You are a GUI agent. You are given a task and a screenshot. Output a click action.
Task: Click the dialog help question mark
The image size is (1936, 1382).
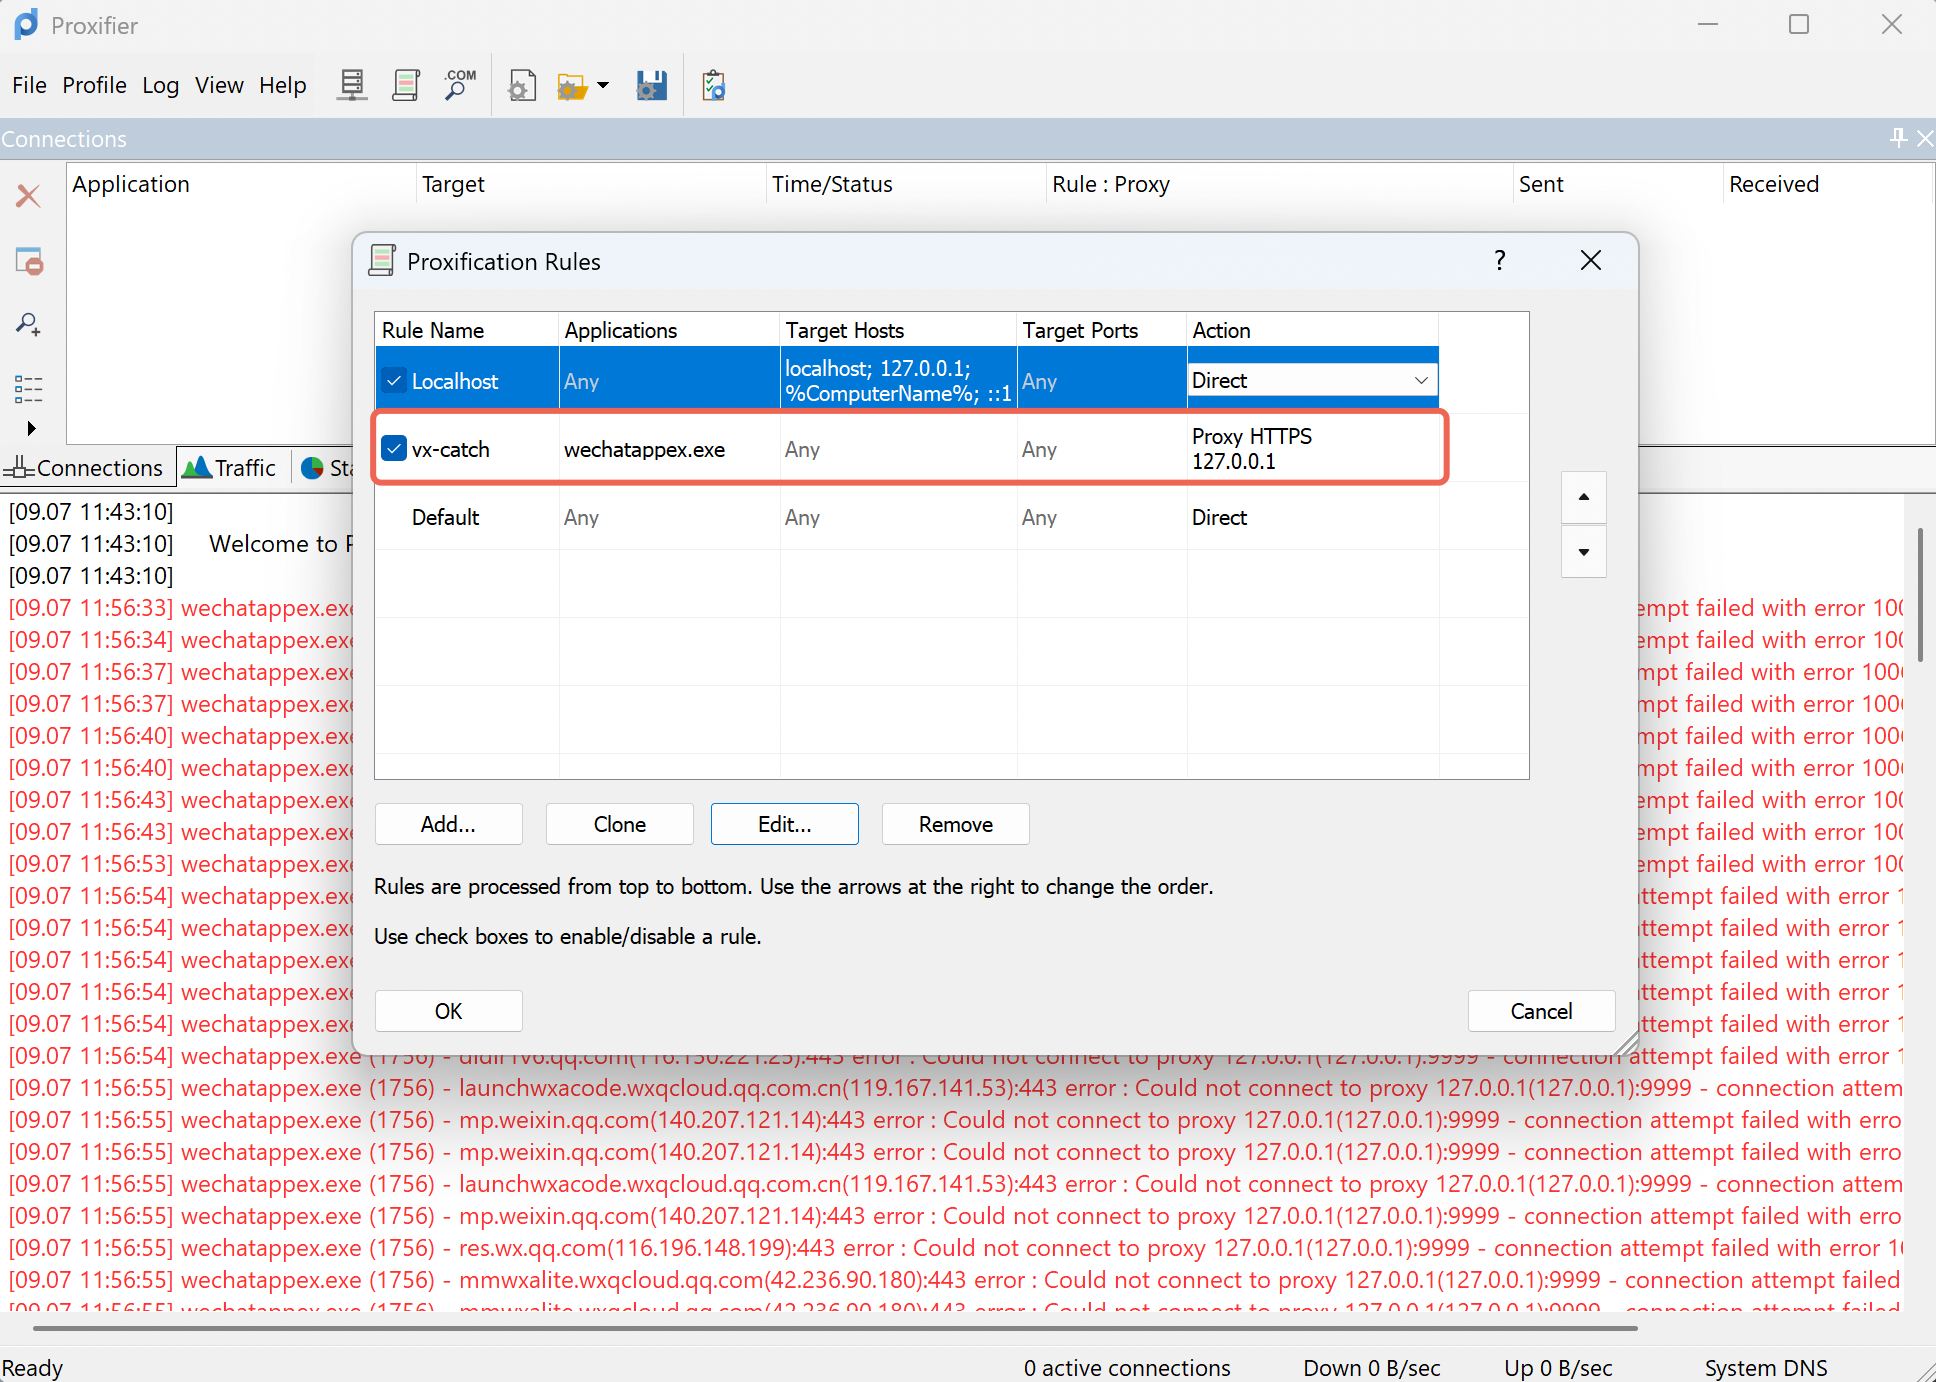(1500, 261)
